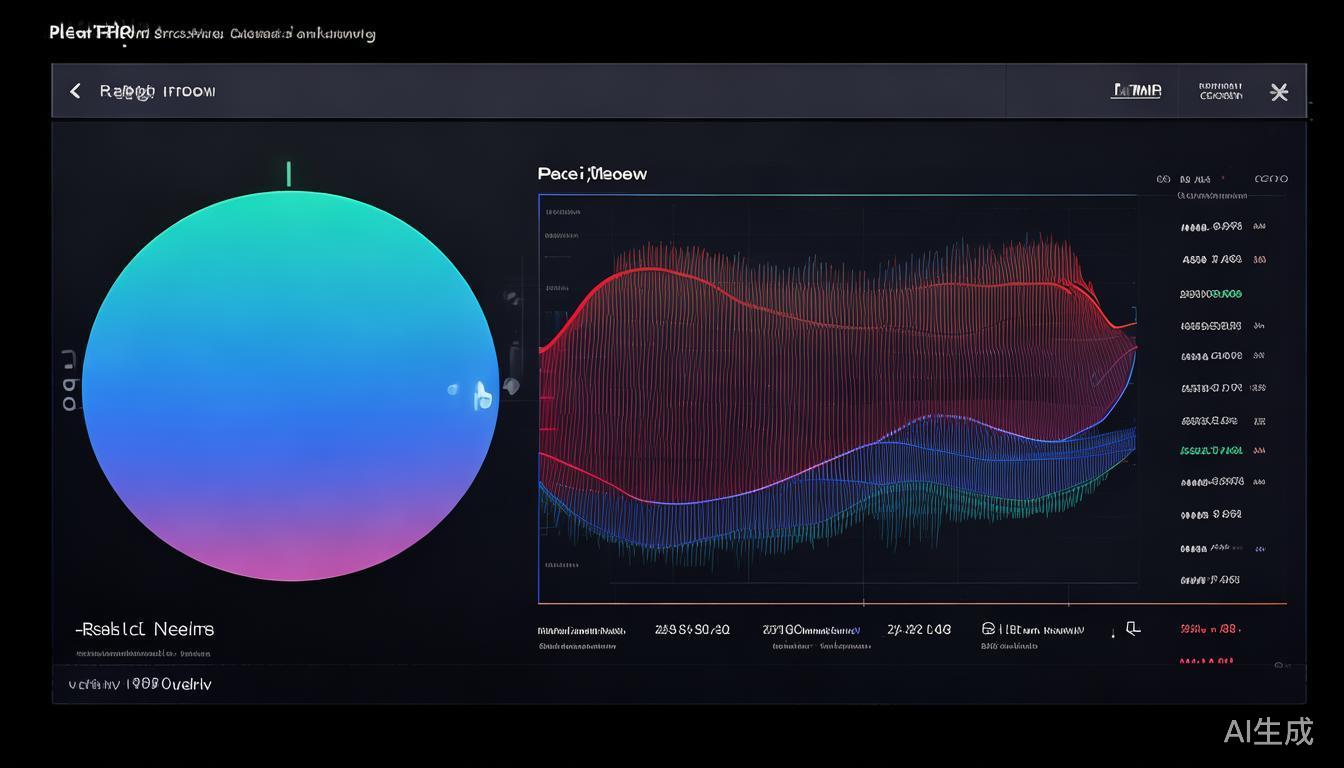The width and height of the screenshot is (1344, 768).
Task: Click the small down arrow below the chart
Action: 1112,633
